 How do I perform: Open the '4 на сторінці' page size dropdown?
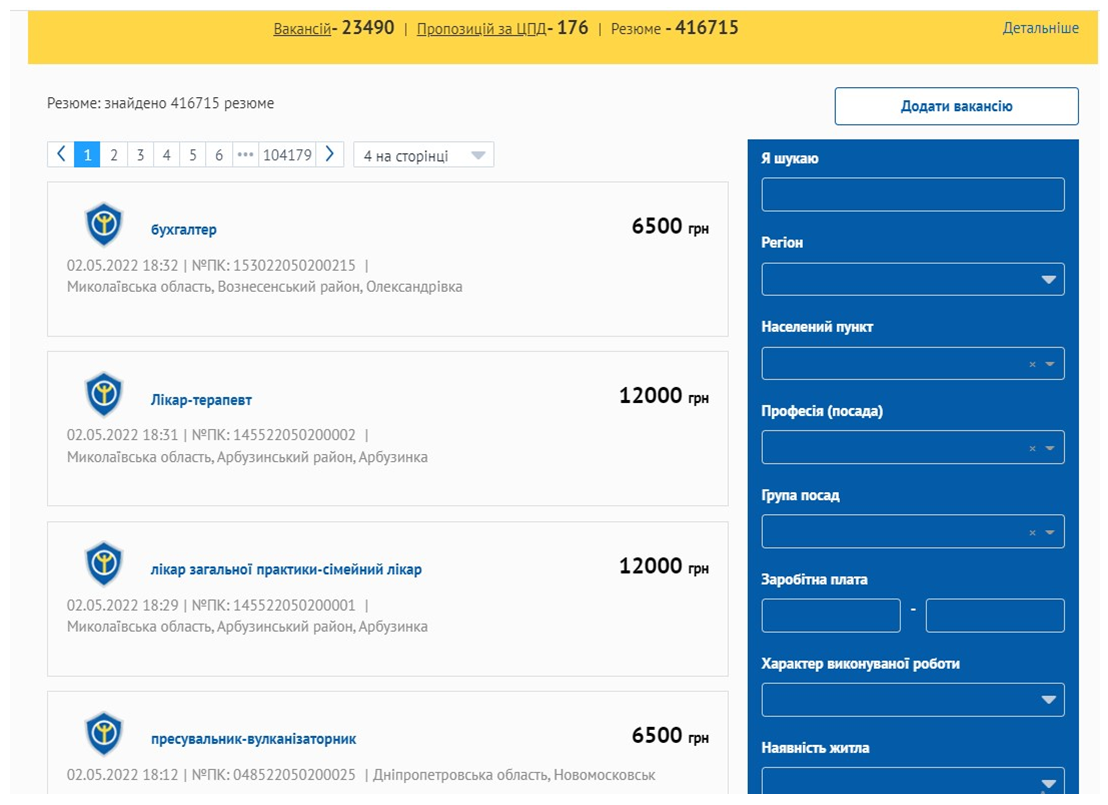tap(423, 156)
